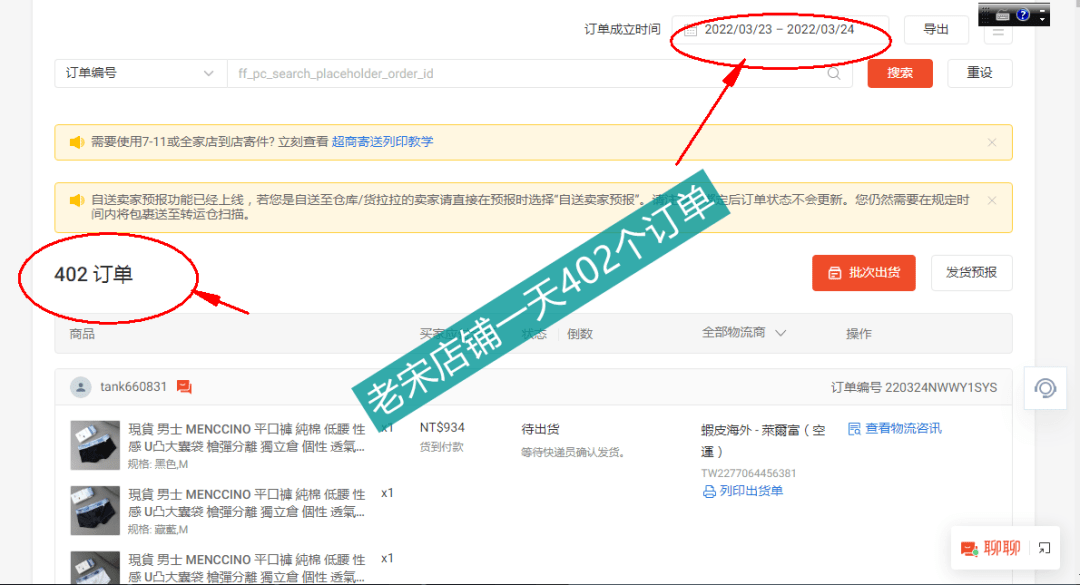This screenshot has width=1080, height=585.
Task: Click the 商品 column header
Action: [82, 333]
